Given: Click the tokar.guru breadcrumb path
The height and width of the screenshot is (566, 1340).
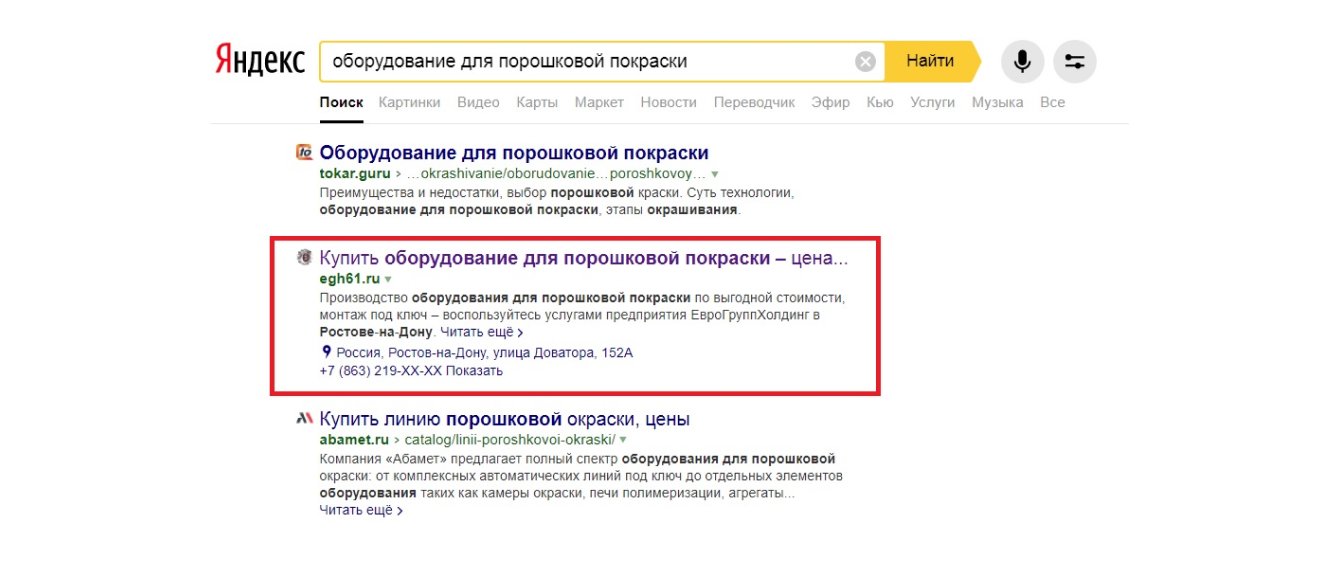Looking at the screenshot, I should (x=556, y=173).
